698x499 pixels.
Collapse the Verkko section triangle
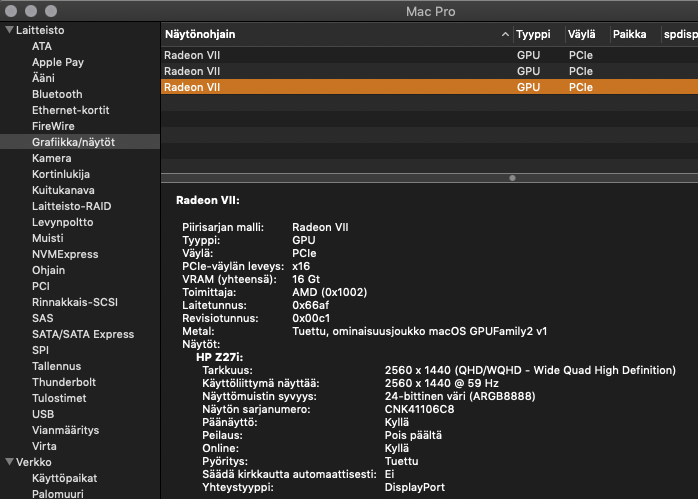[9, 462]
